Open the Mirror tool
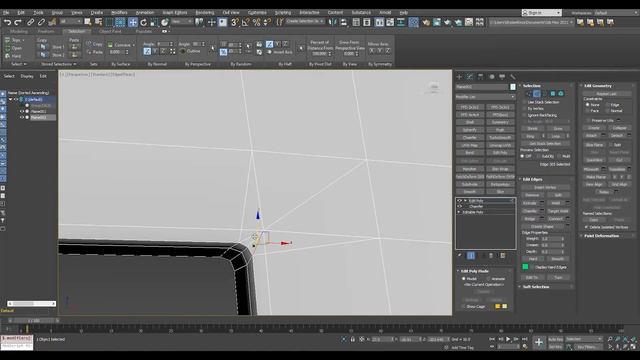 [333, 22]
